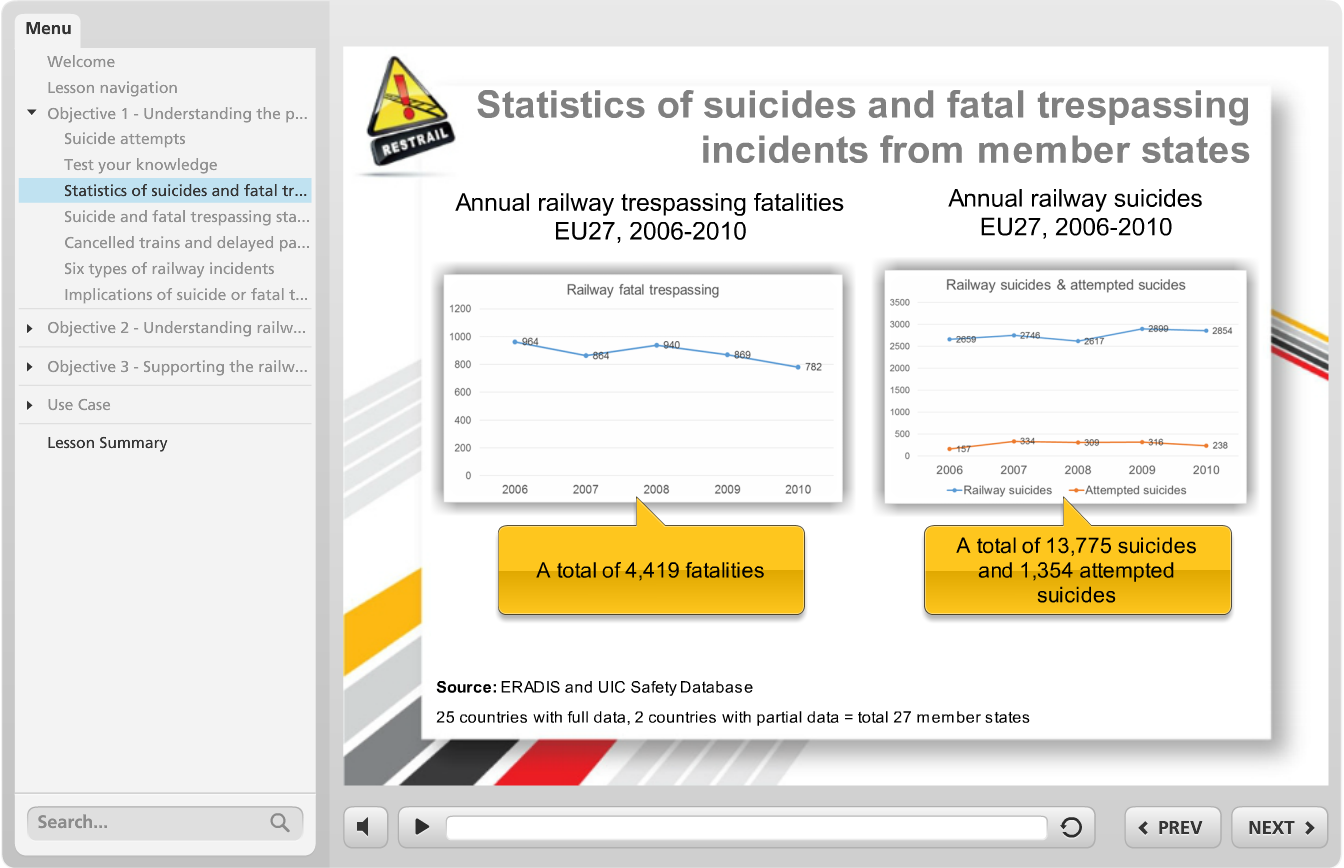Click the 25 countries with full data note
1344x868 pixels.
[733, 717]
